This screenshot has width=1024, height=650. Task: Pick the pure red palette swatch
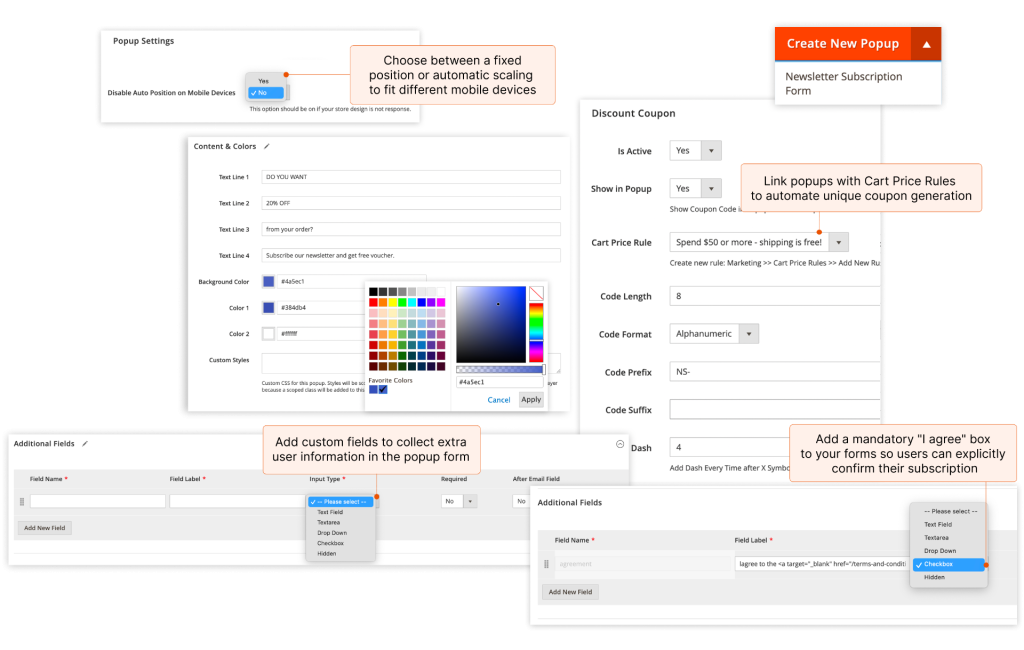(x=373, y=302)
